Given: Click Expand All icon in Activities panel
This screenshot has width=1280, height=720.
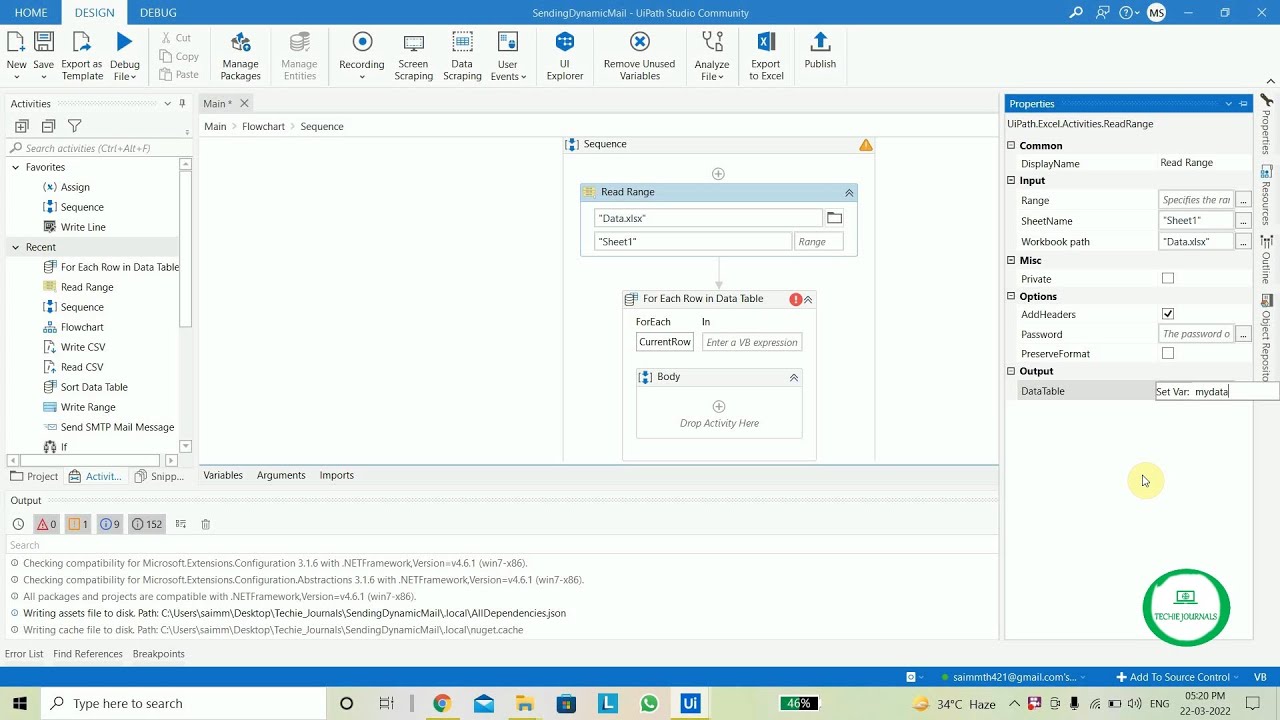Looking at the screenshot, I should (22, 126).
